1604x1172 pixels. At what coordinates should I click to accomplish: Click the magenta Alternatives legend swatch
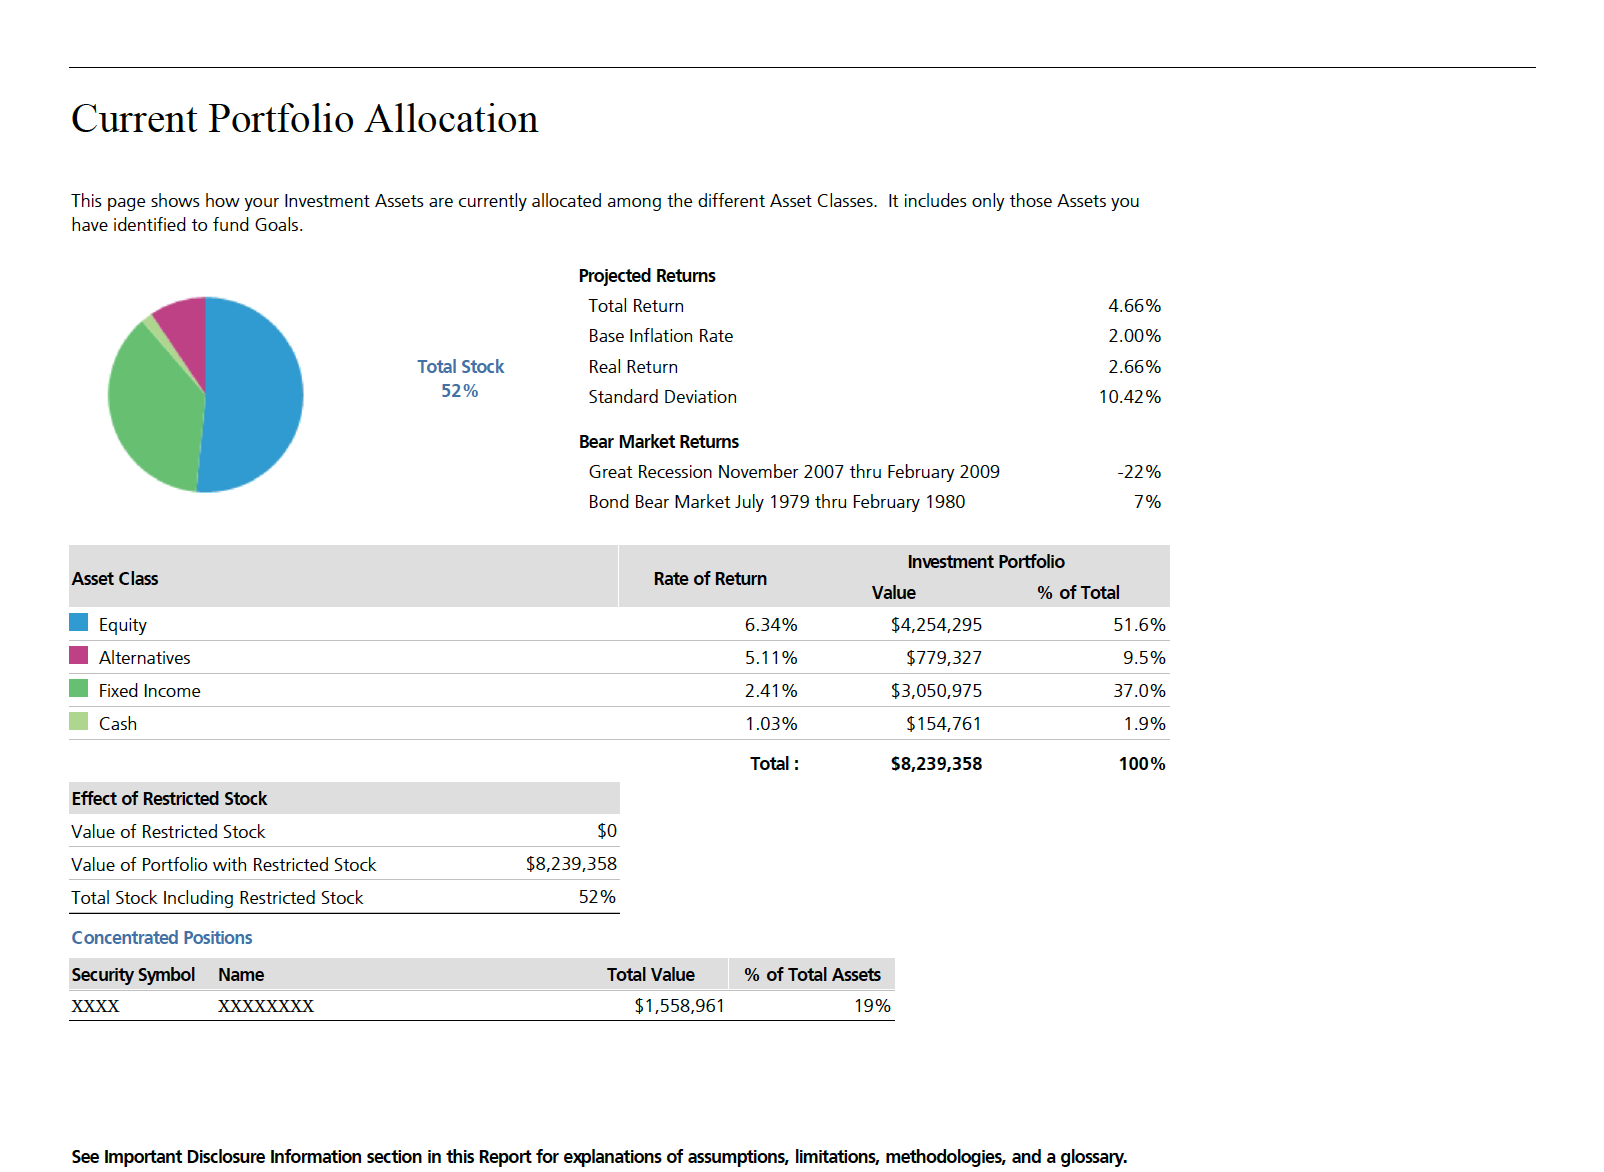click(x=78, y=656)
